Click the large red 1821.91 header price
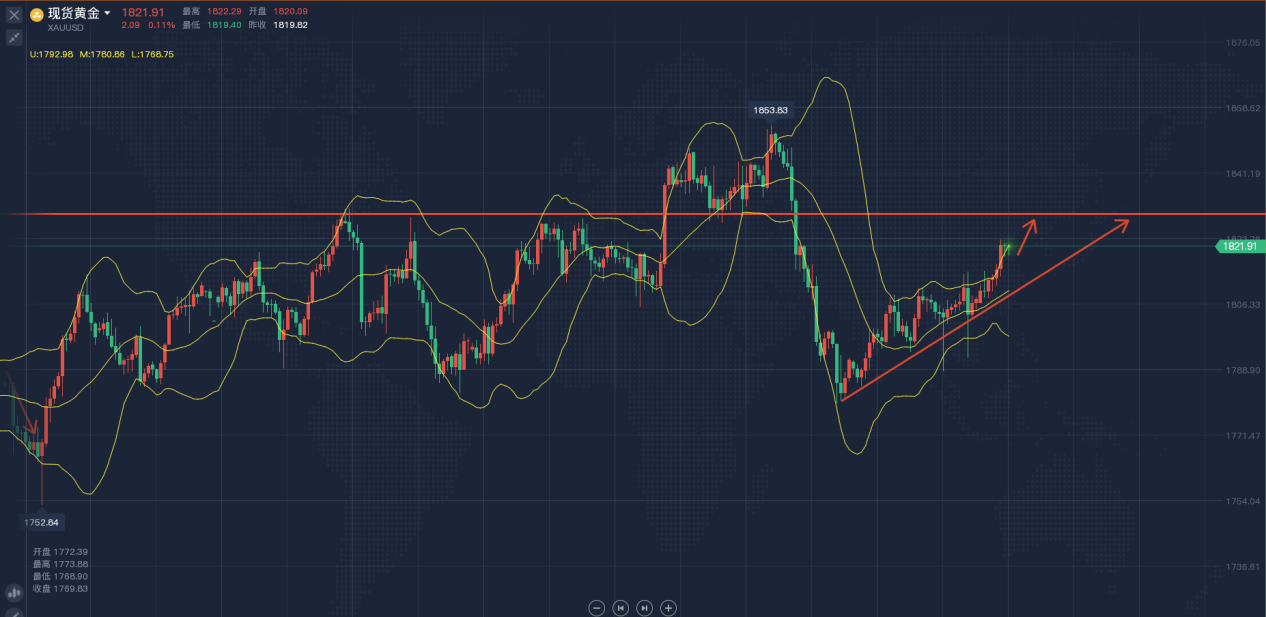This screenshot has width=1266, height=617. (142, 12)
